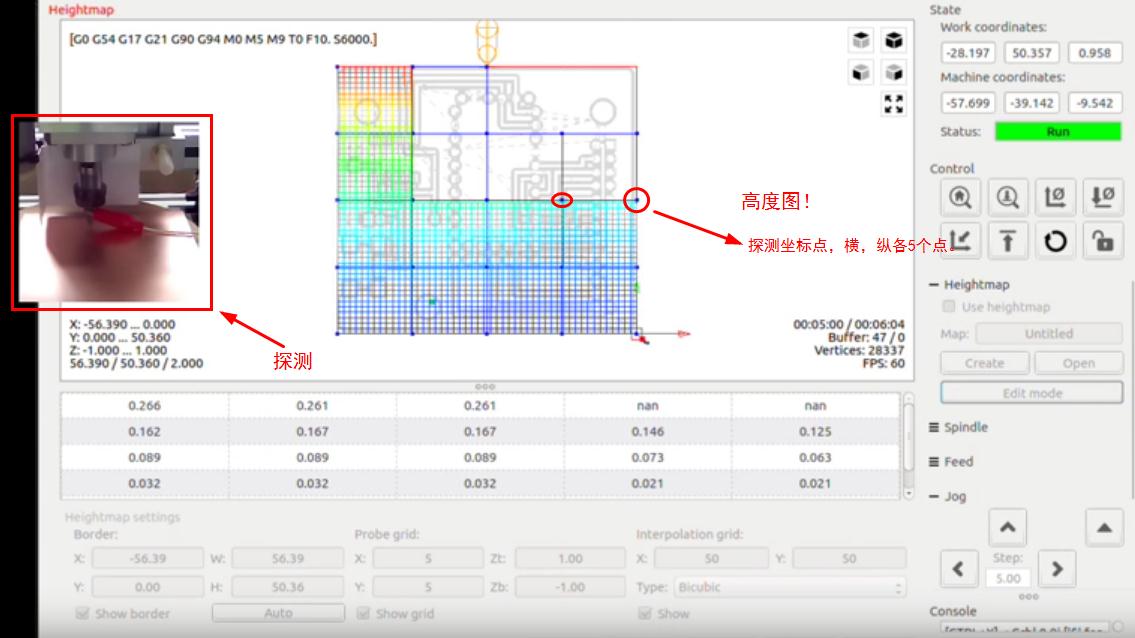1135x638 pixels.
Task: Click the Unlock padlock button
Action: [1102, 241]
